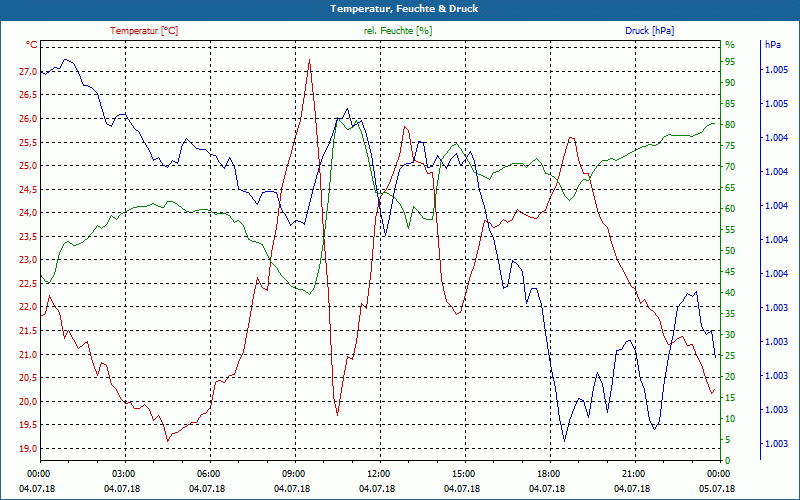Click the 18:00 time axis label
Viewport: 800px width, 500px height.
pos(548,473)
